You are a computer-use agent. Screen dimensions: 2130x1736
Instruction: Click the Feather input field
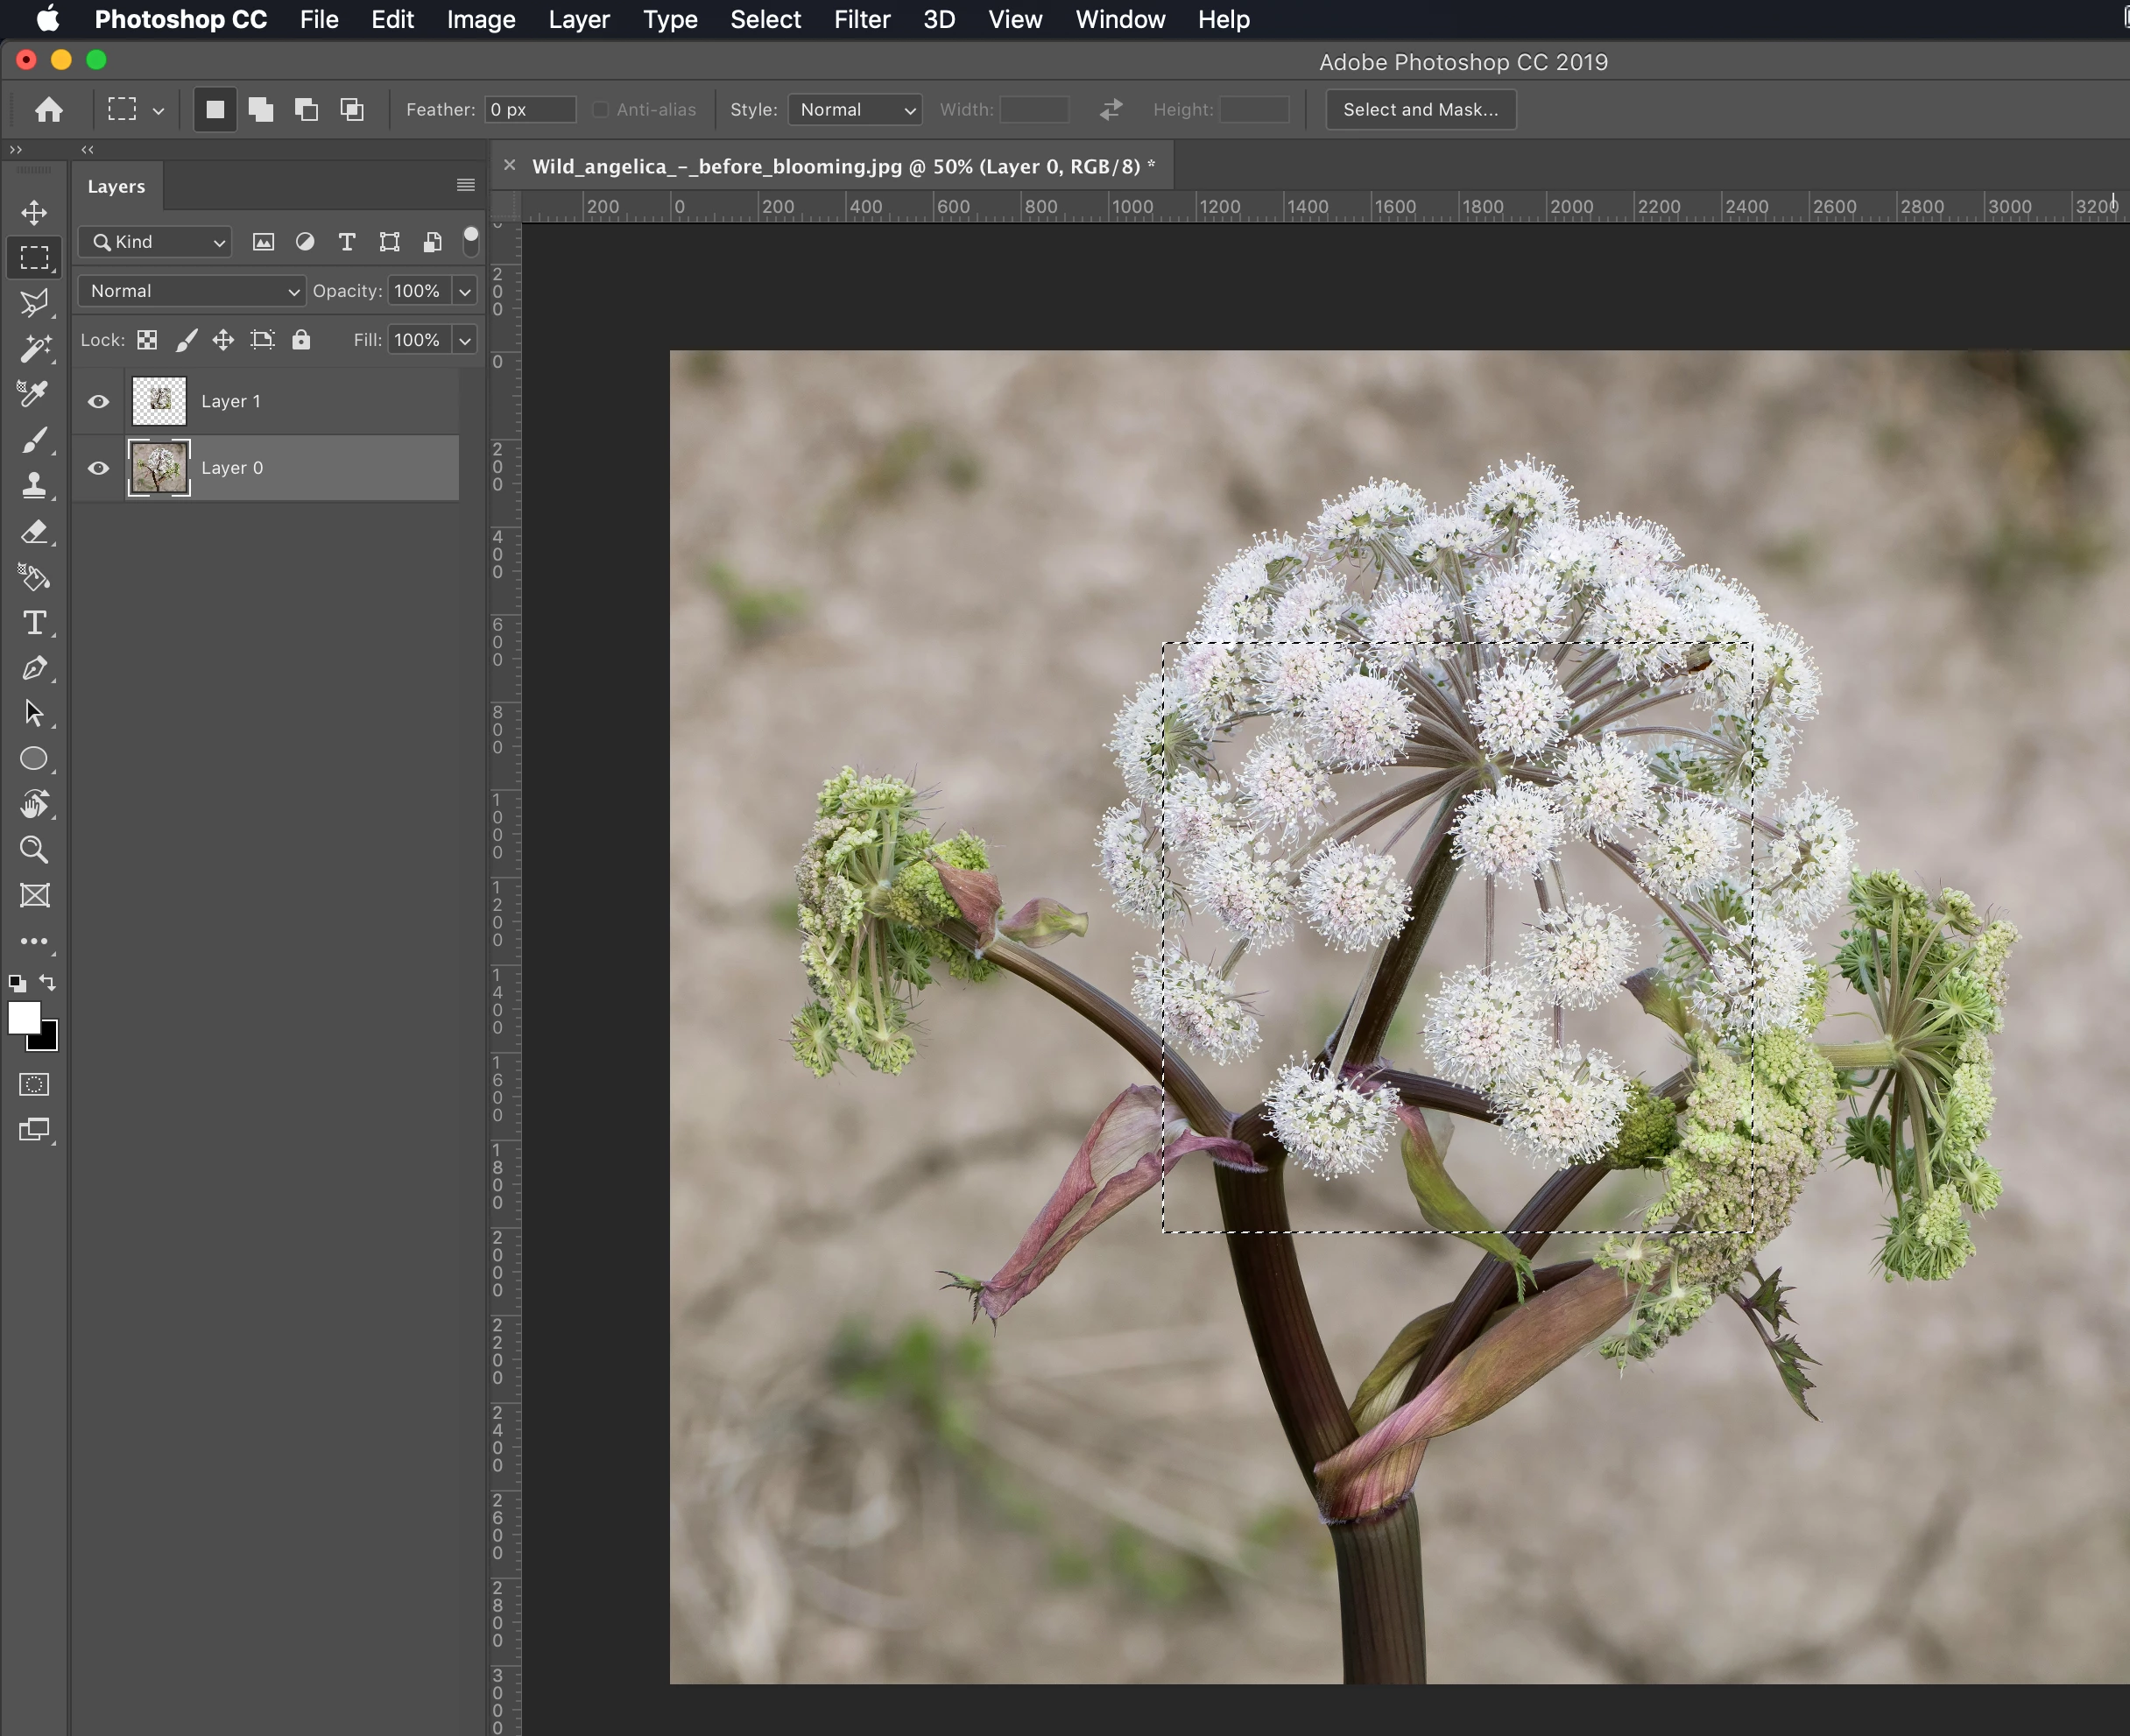click(529, 109)
